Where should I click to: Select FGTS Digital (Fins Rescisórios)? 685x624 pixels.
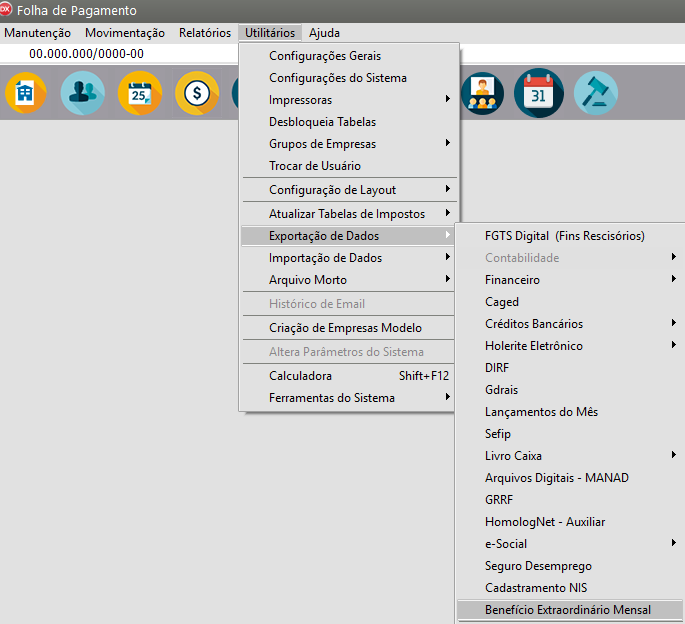pos(564,236)
